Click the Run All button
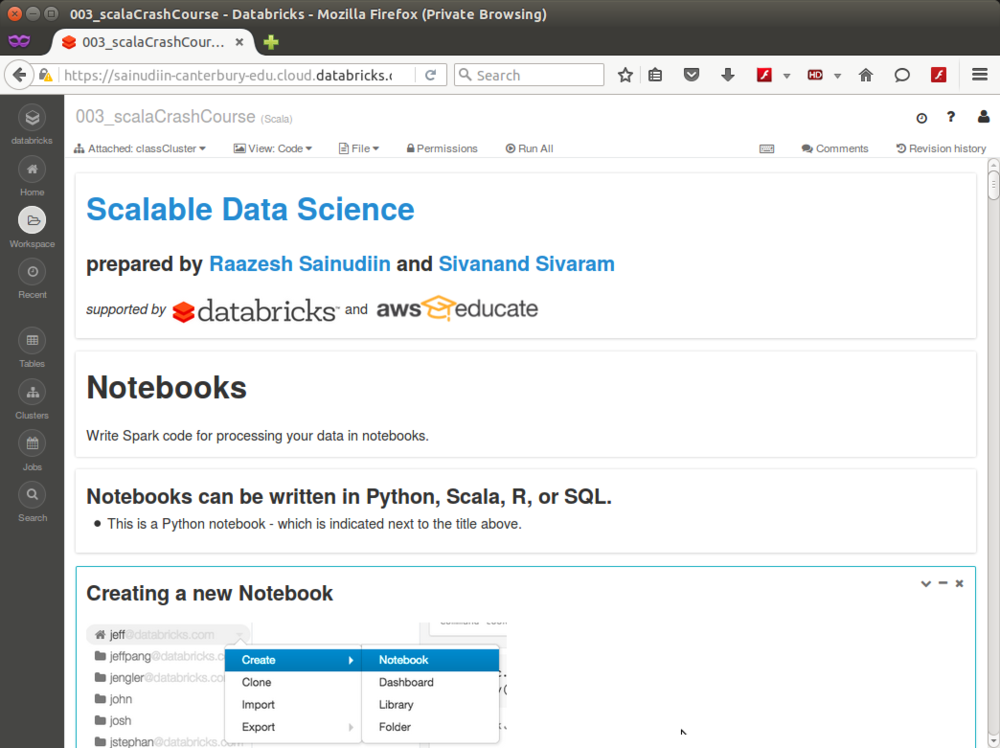 click(529, 149)
